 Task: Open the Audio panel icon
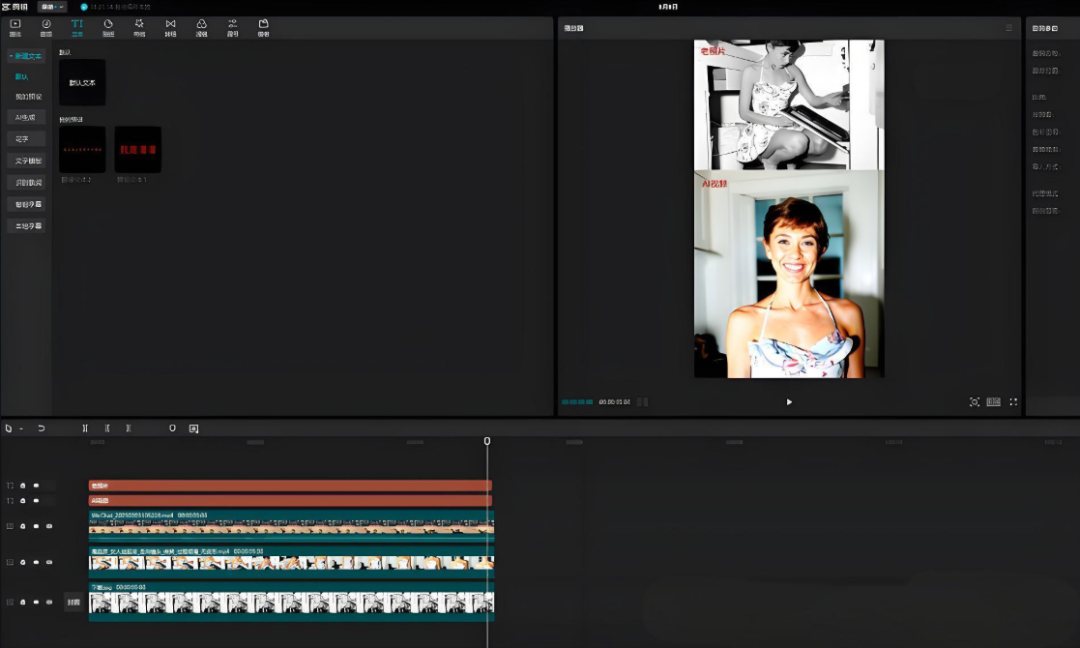click(x=46, y=26)
